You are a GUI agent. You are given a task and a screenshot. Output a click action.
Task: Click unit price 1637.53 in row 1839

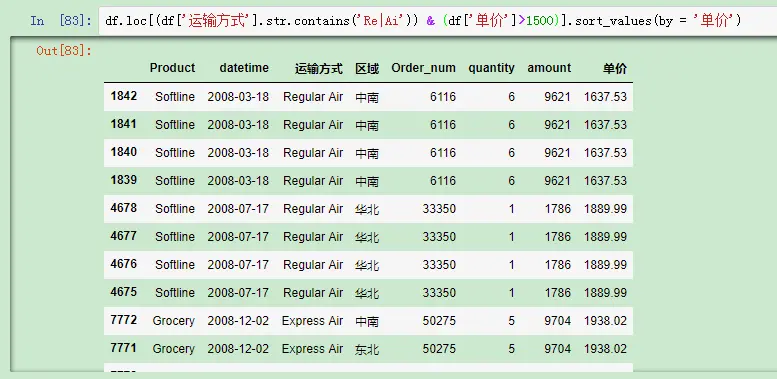(606, 181)
